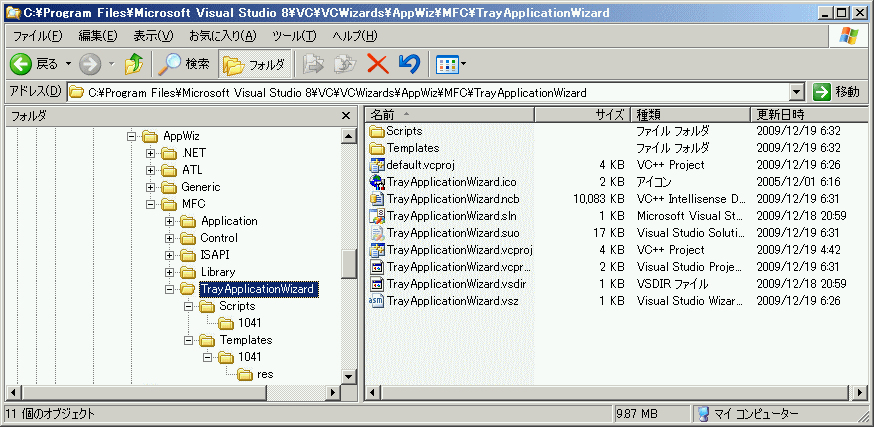
Task: Select the Scripts folder icon in file list
Action: tap(377, 132)
